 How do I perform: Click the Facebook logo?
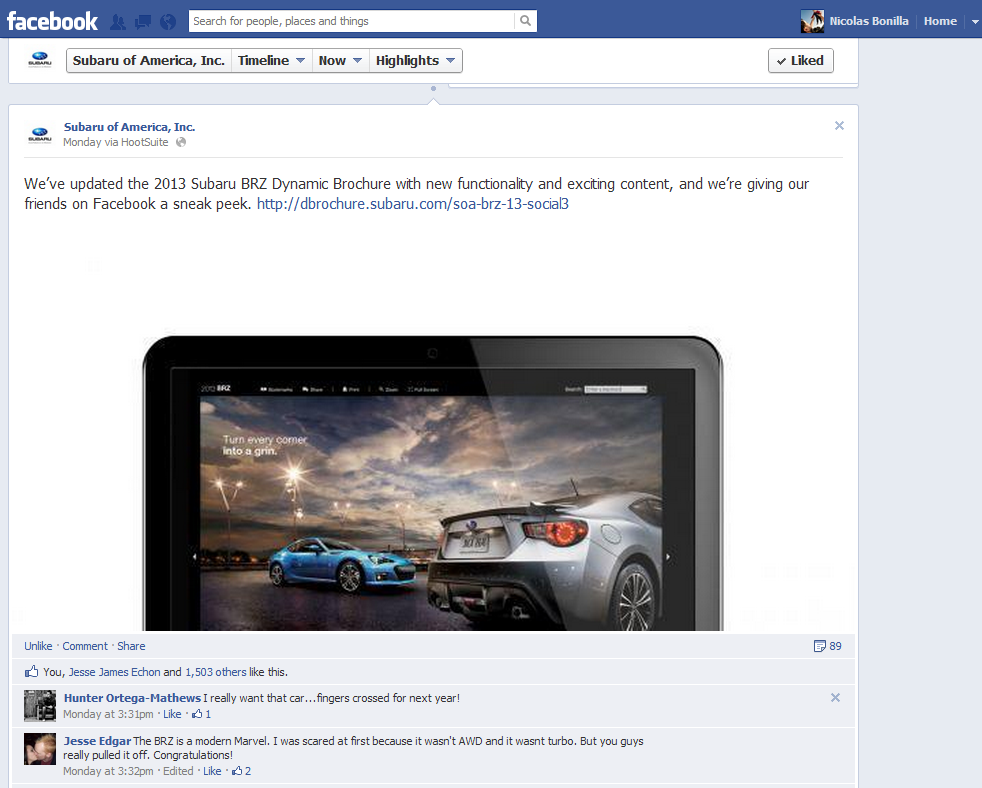(52, 21)
